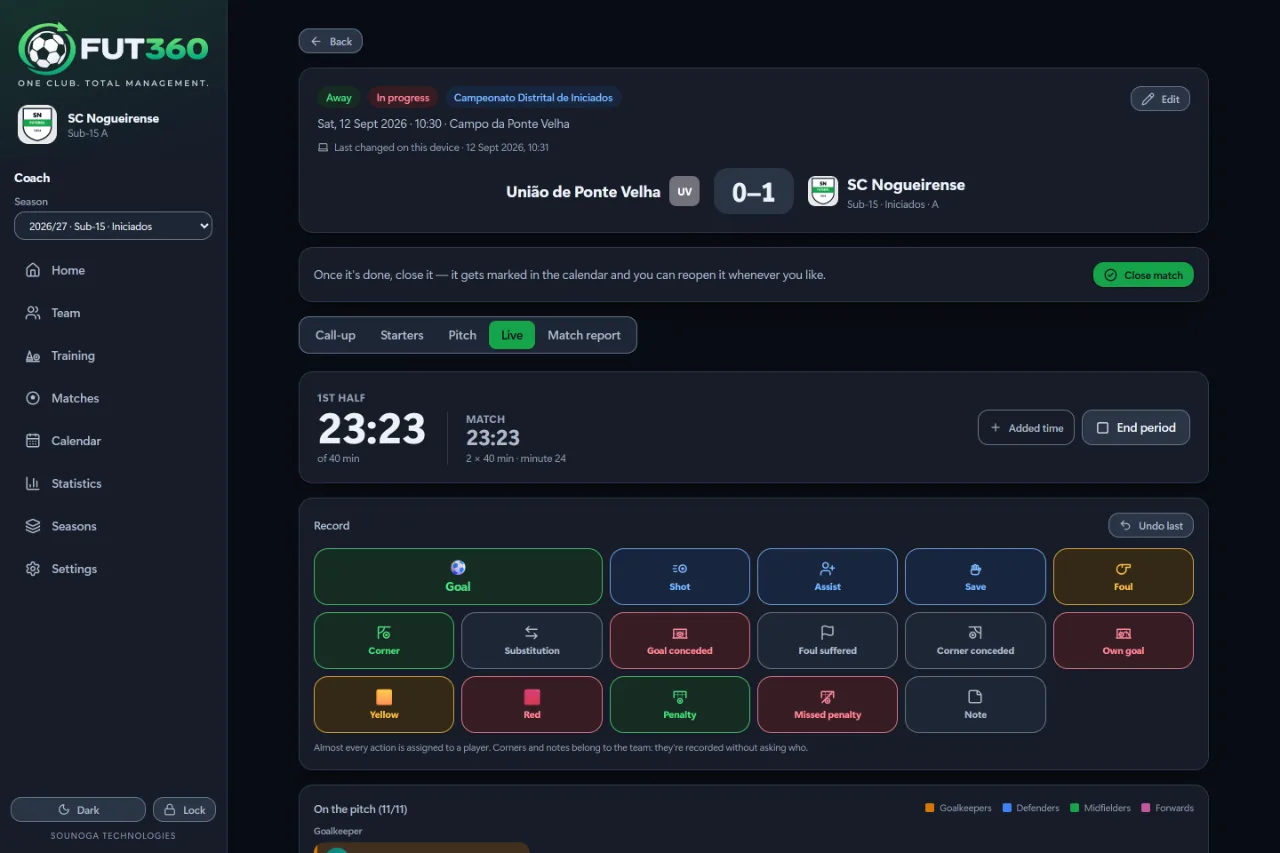
Task: Record a Foul suffered event
Action: click(827, 640)
